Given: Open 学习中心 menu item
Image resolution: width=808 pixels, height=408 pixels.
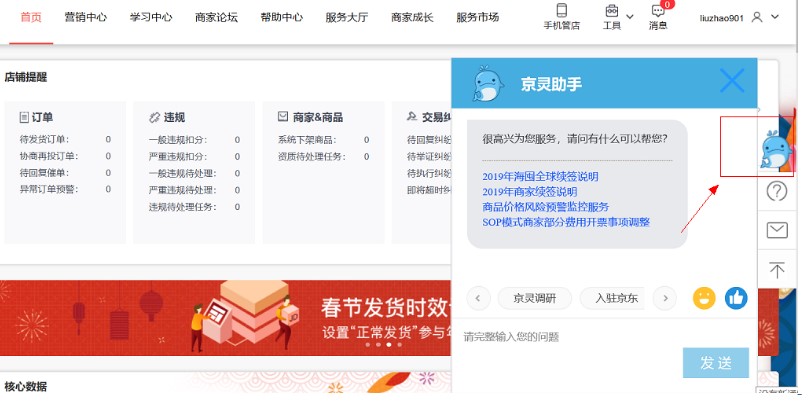Looking at the screenshot, I should [151, 17].
